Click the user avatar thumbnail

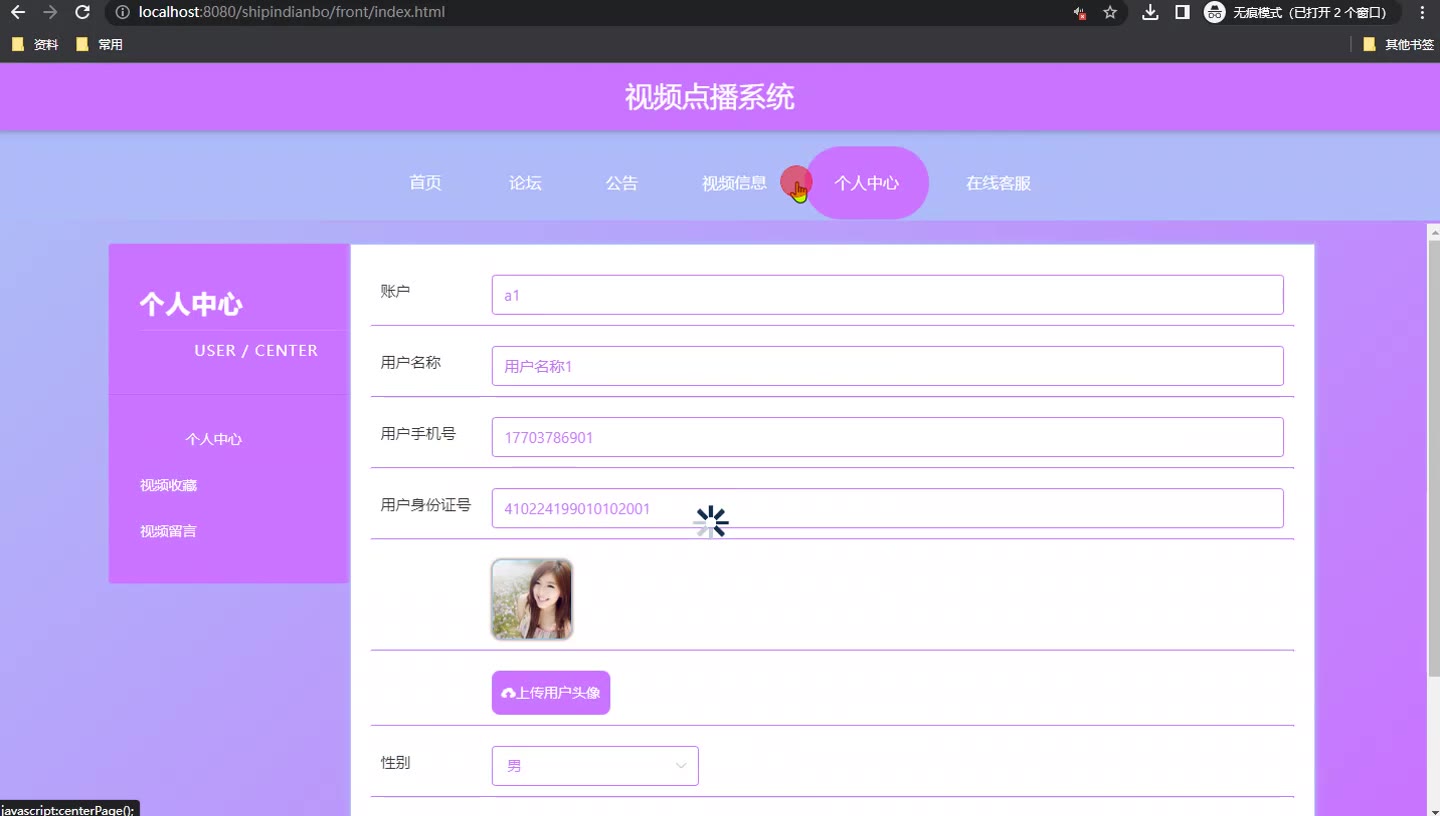coord(532,599)
